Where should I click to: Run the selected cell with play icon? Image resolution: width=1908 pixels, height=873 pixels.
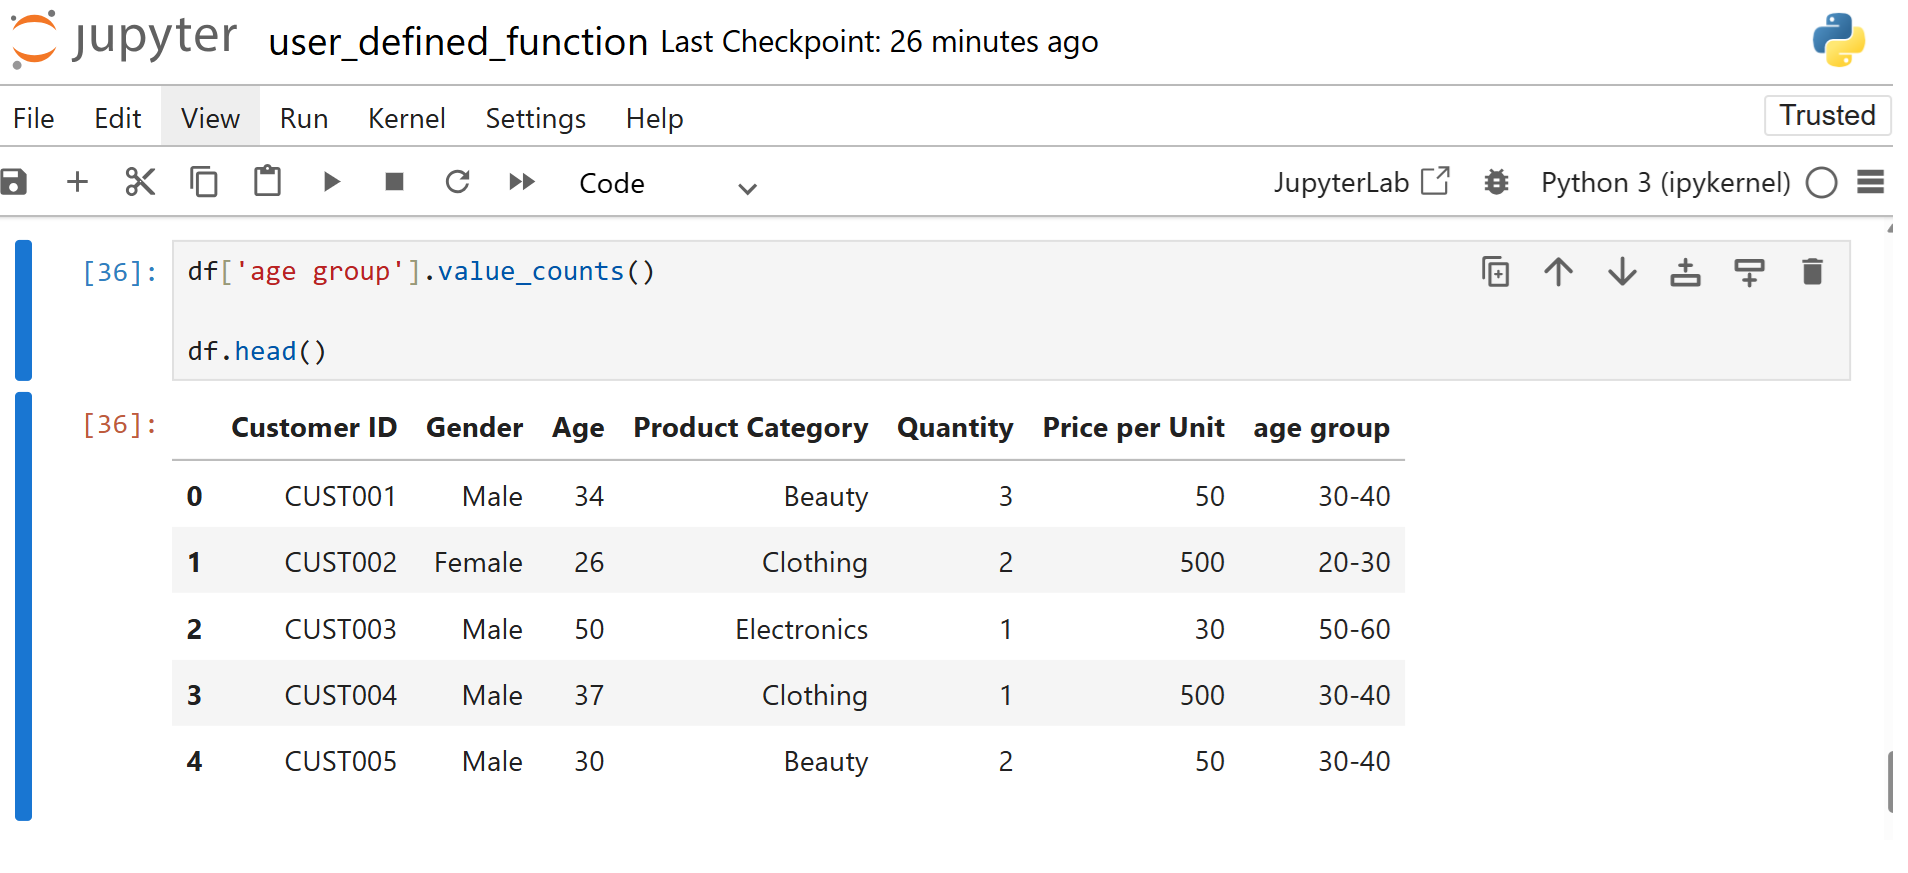[x=331, y=182]
